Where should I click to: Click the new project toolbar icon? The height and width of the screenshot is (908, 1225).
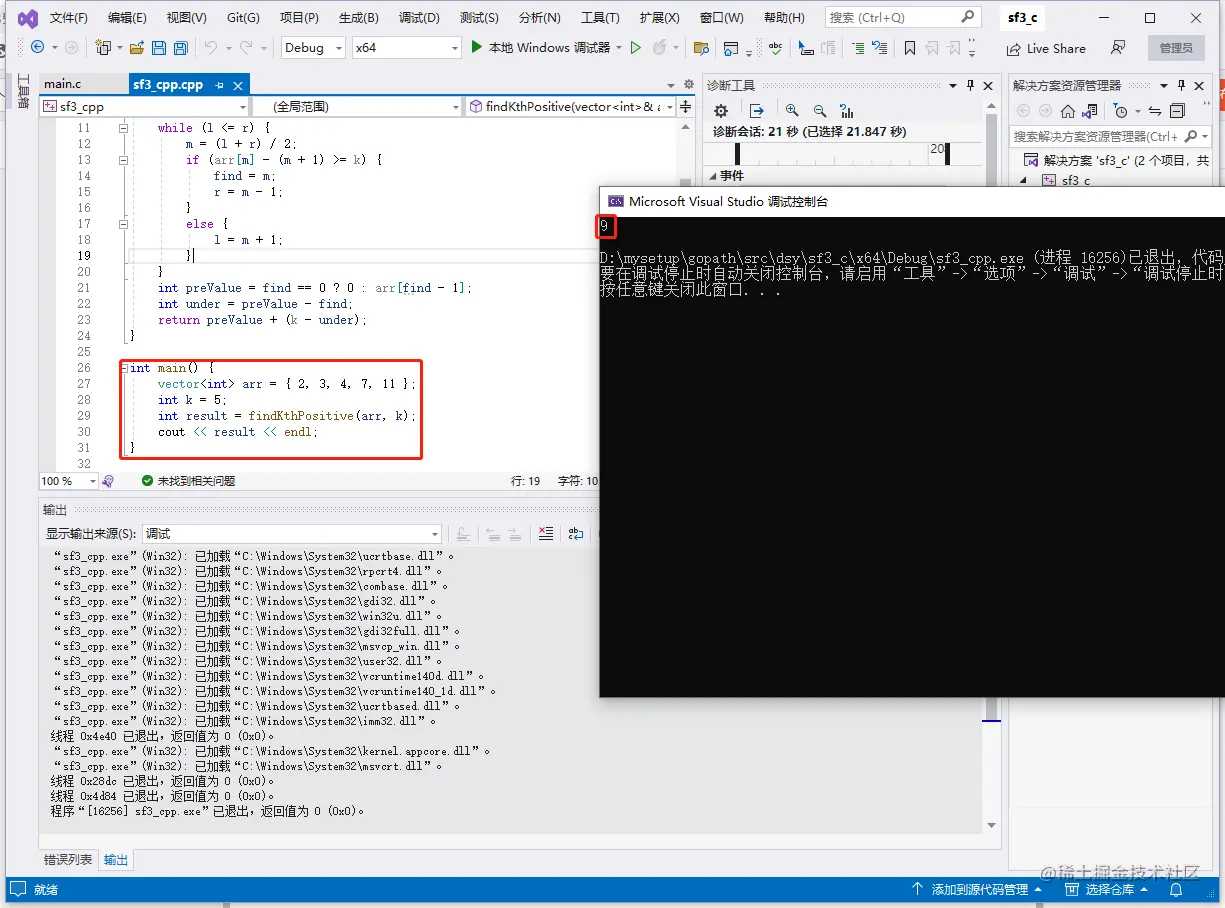pyautogui.click(x=102, y=47)
